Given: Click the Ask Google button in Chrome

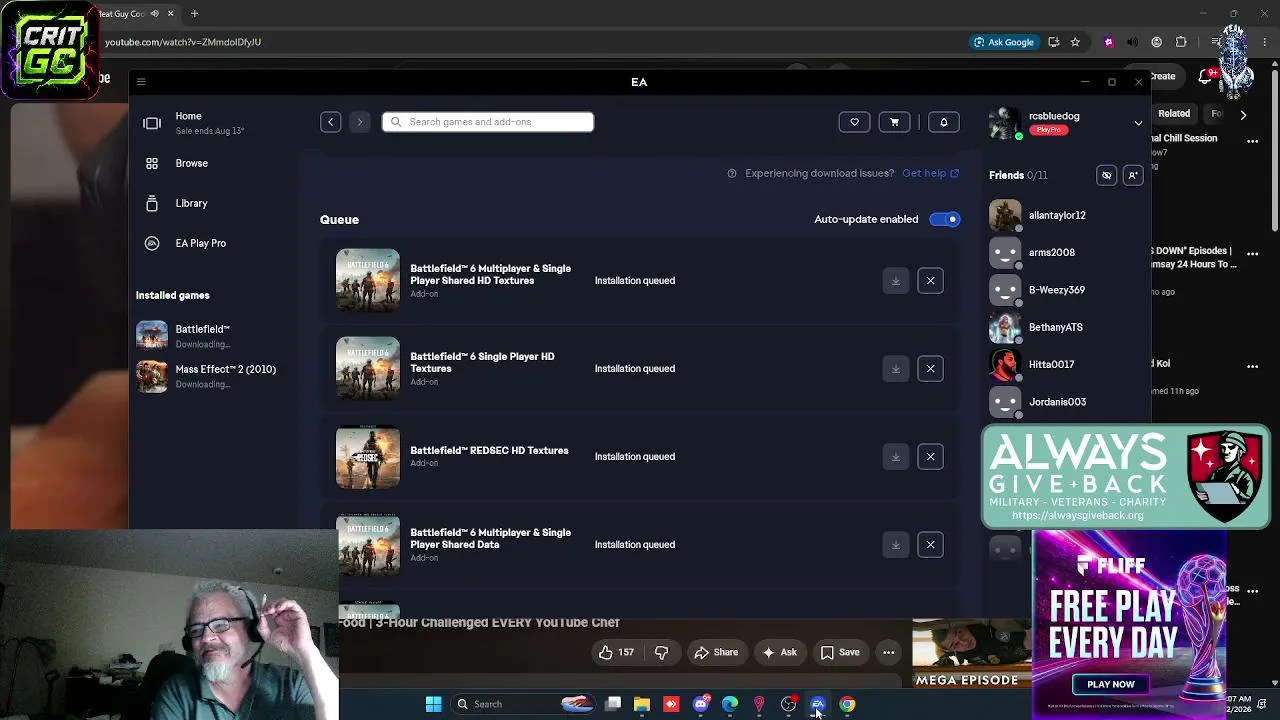Looking at the screenshot, I should pos(1004,42).
